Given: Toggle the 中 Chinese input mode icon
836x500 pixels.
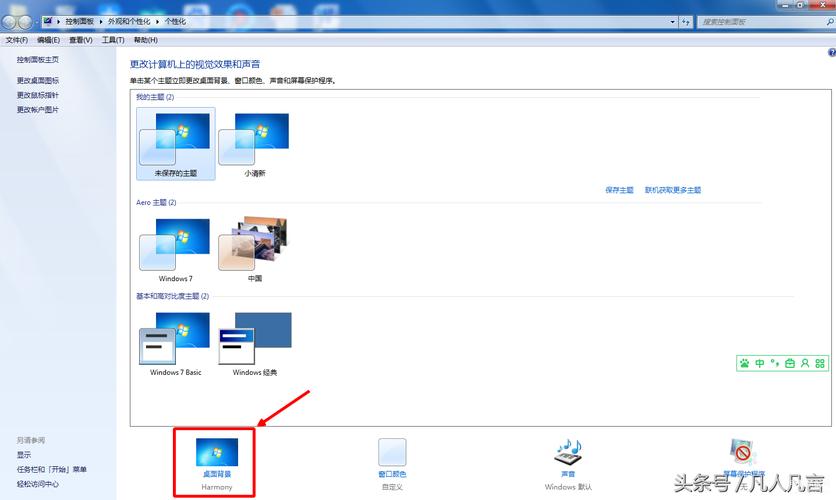Looking at the screenshot, I should (x=760, y=363).
